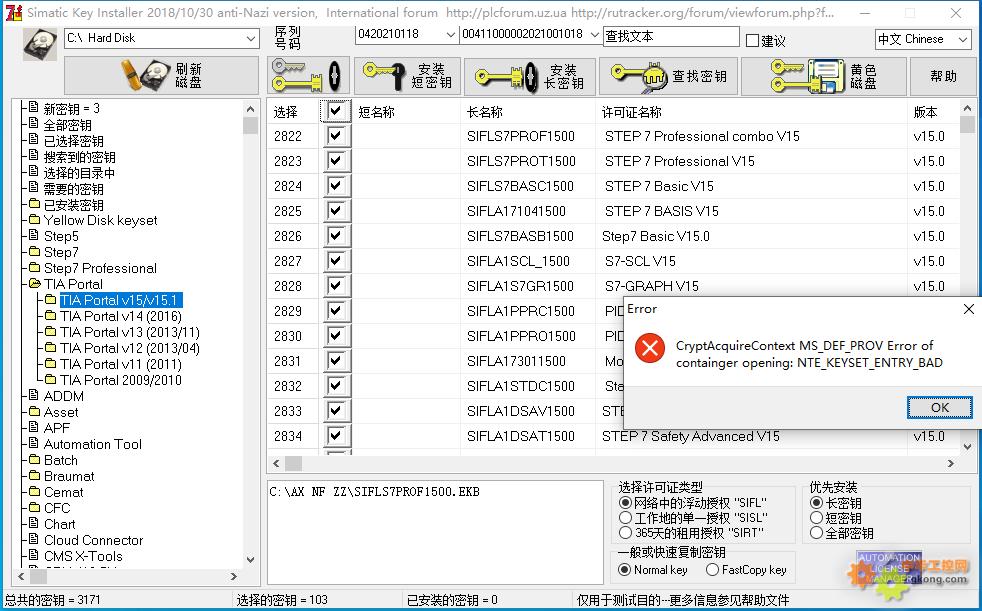982x611 pixels.
Task: Click the app icon in title bar
Action: (14, 13)
